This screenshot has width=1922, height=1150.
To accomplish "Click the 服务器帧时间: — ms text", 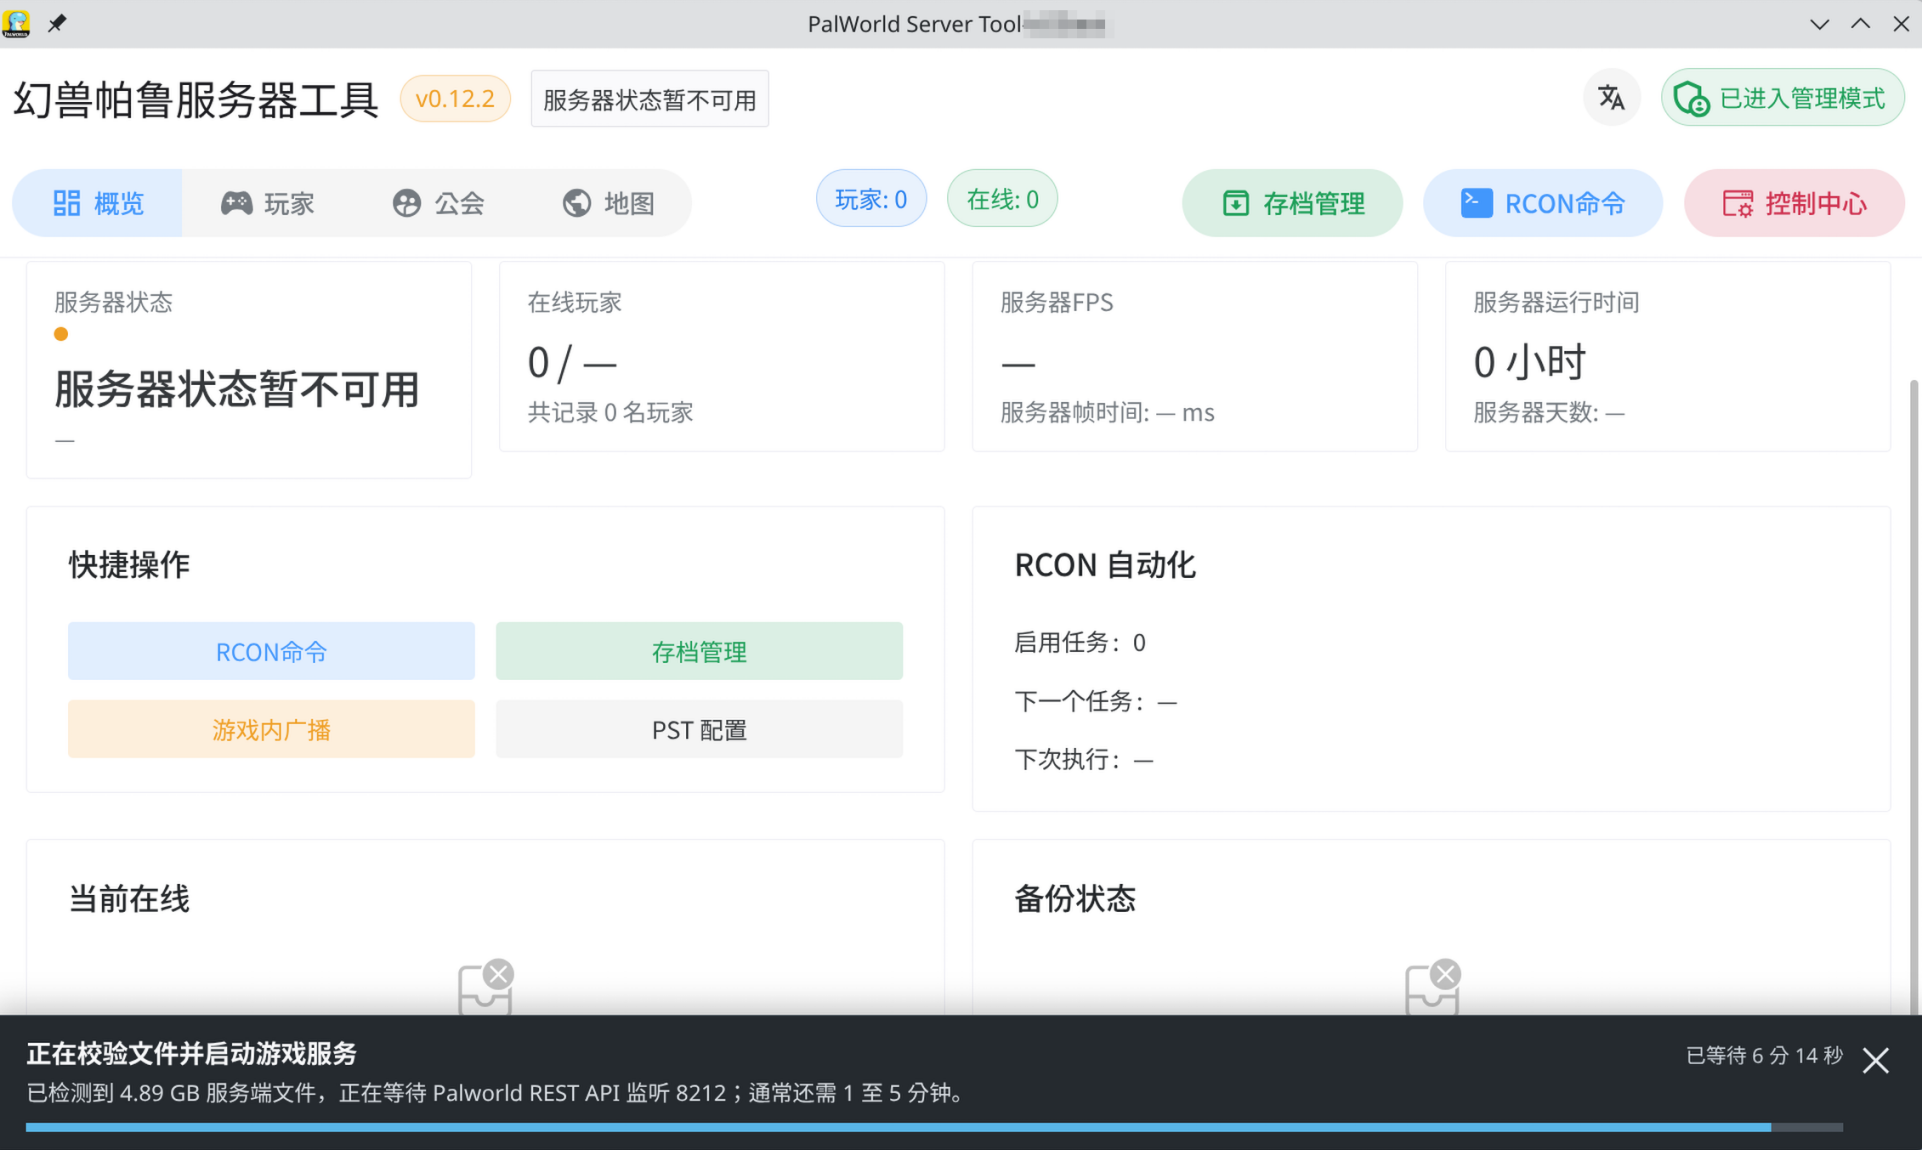I will [x=1107, y=412].
